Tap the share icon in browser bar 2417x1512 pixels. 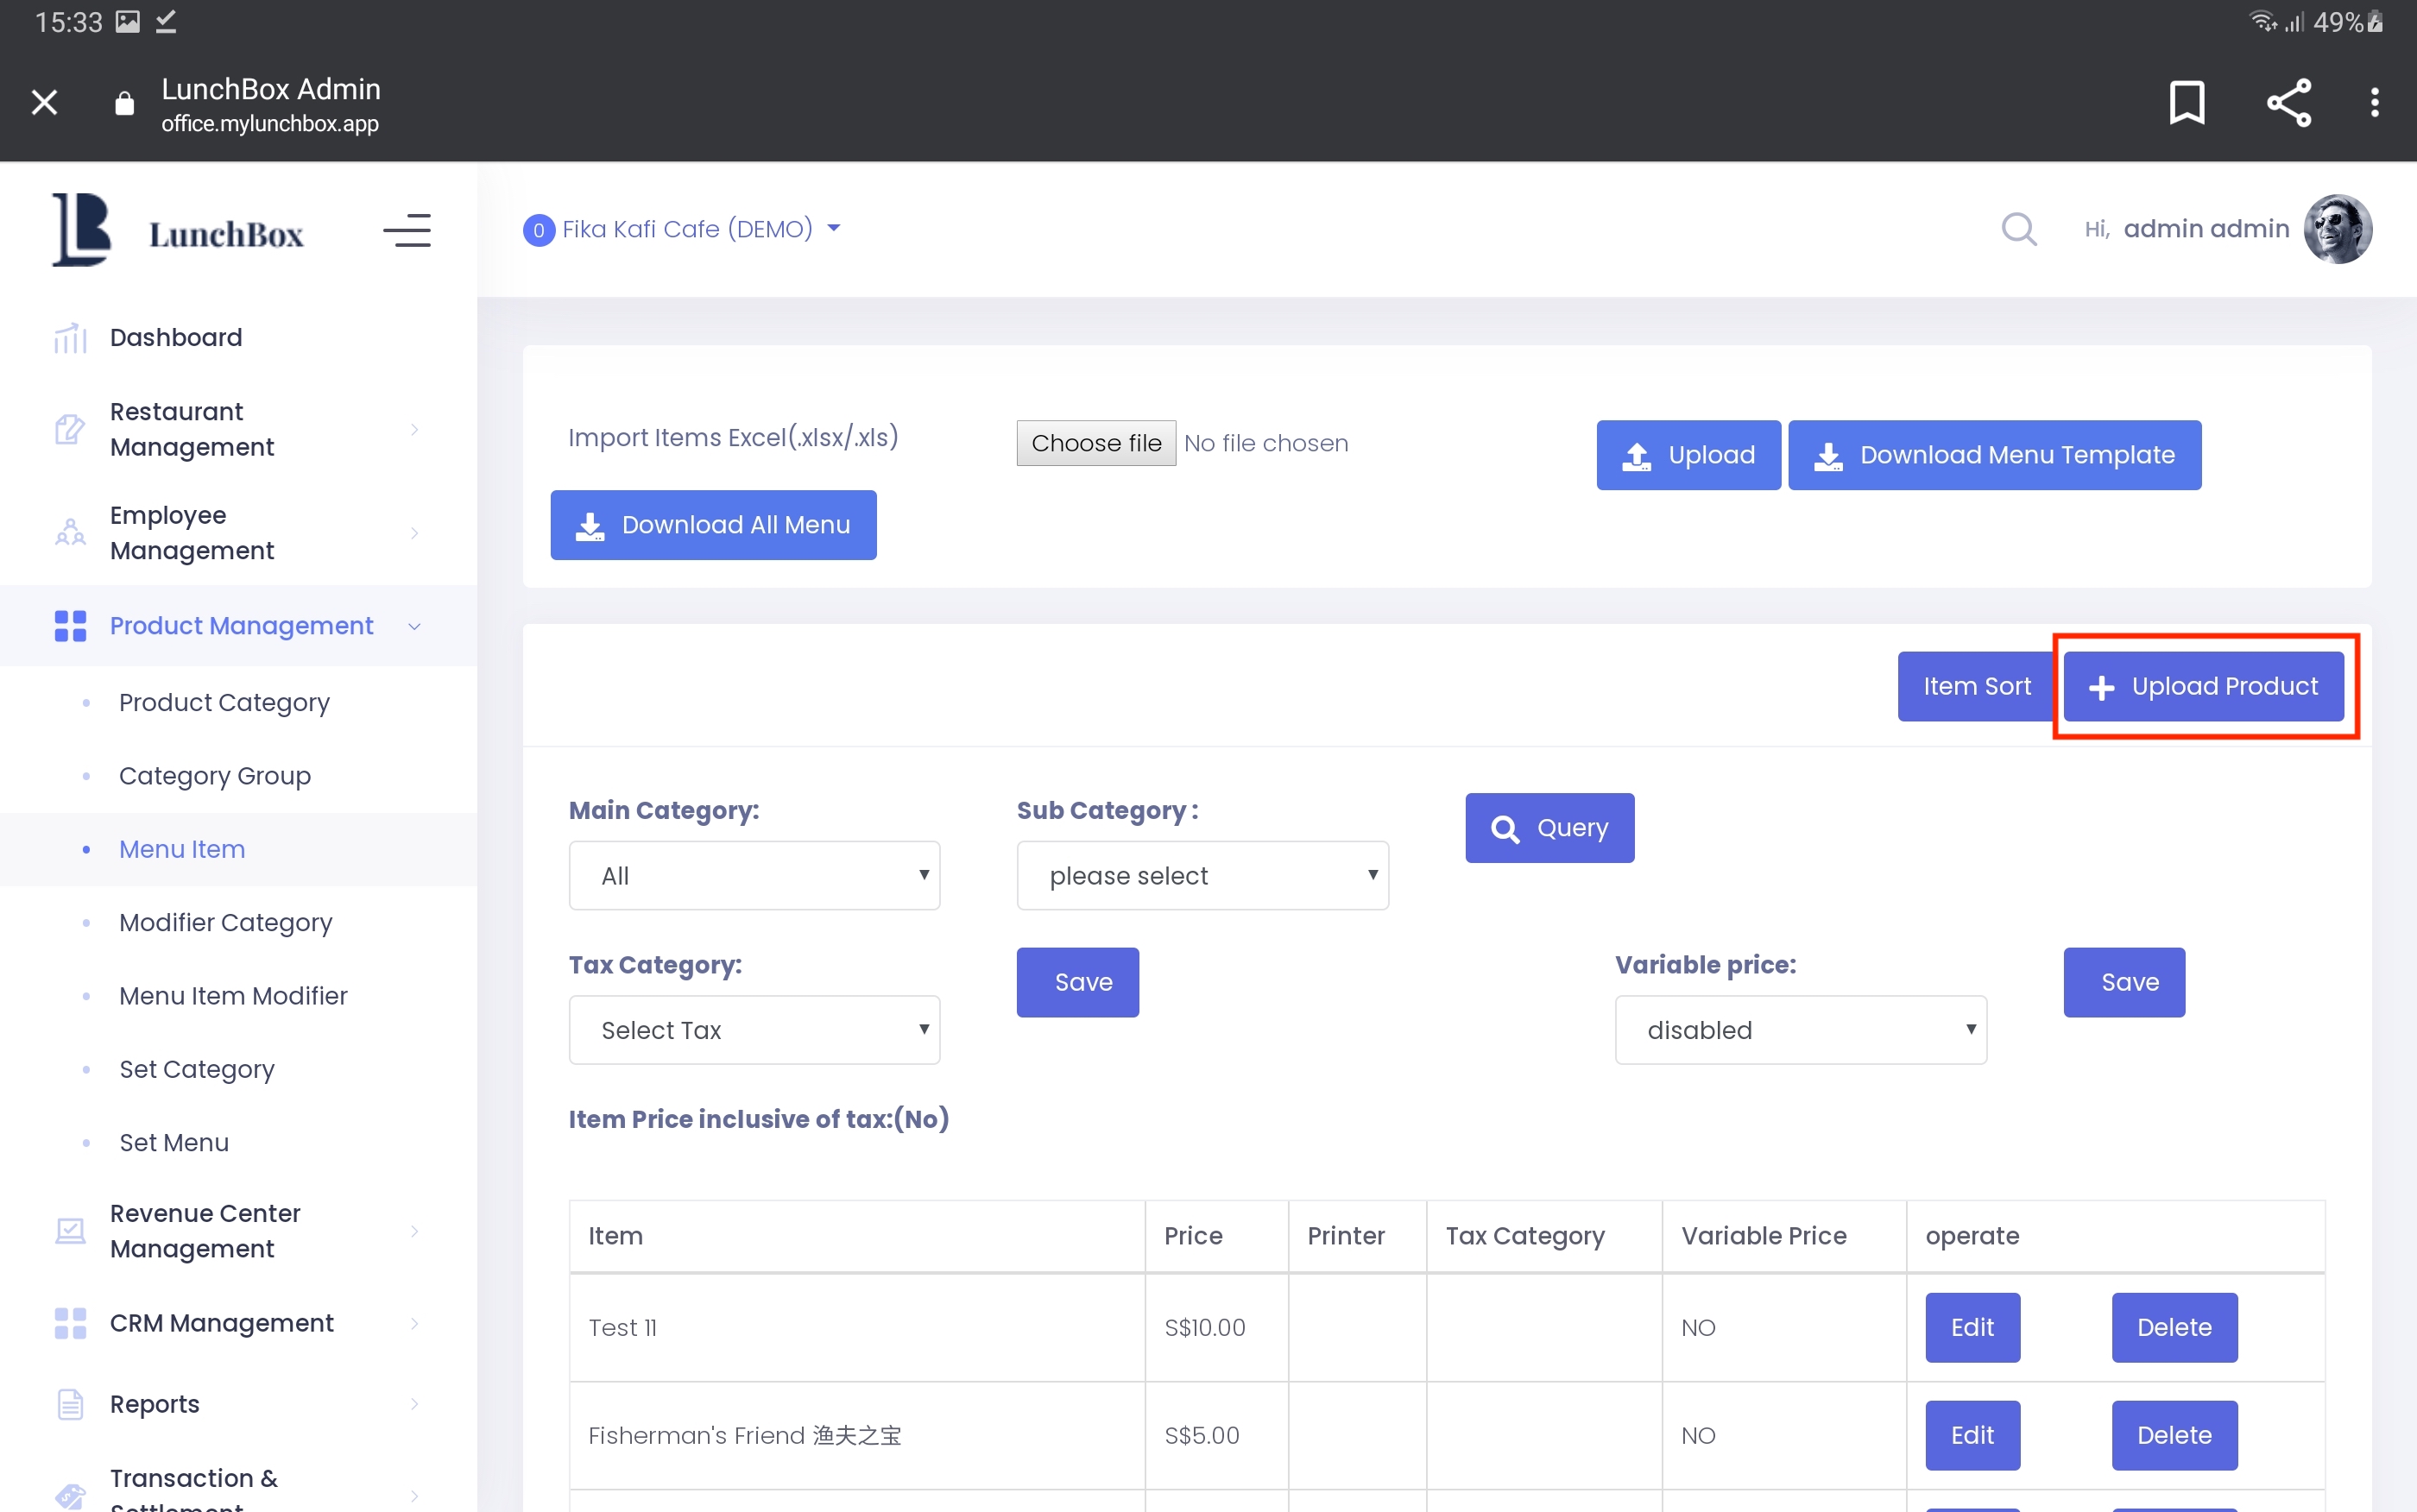(2288, 102)
